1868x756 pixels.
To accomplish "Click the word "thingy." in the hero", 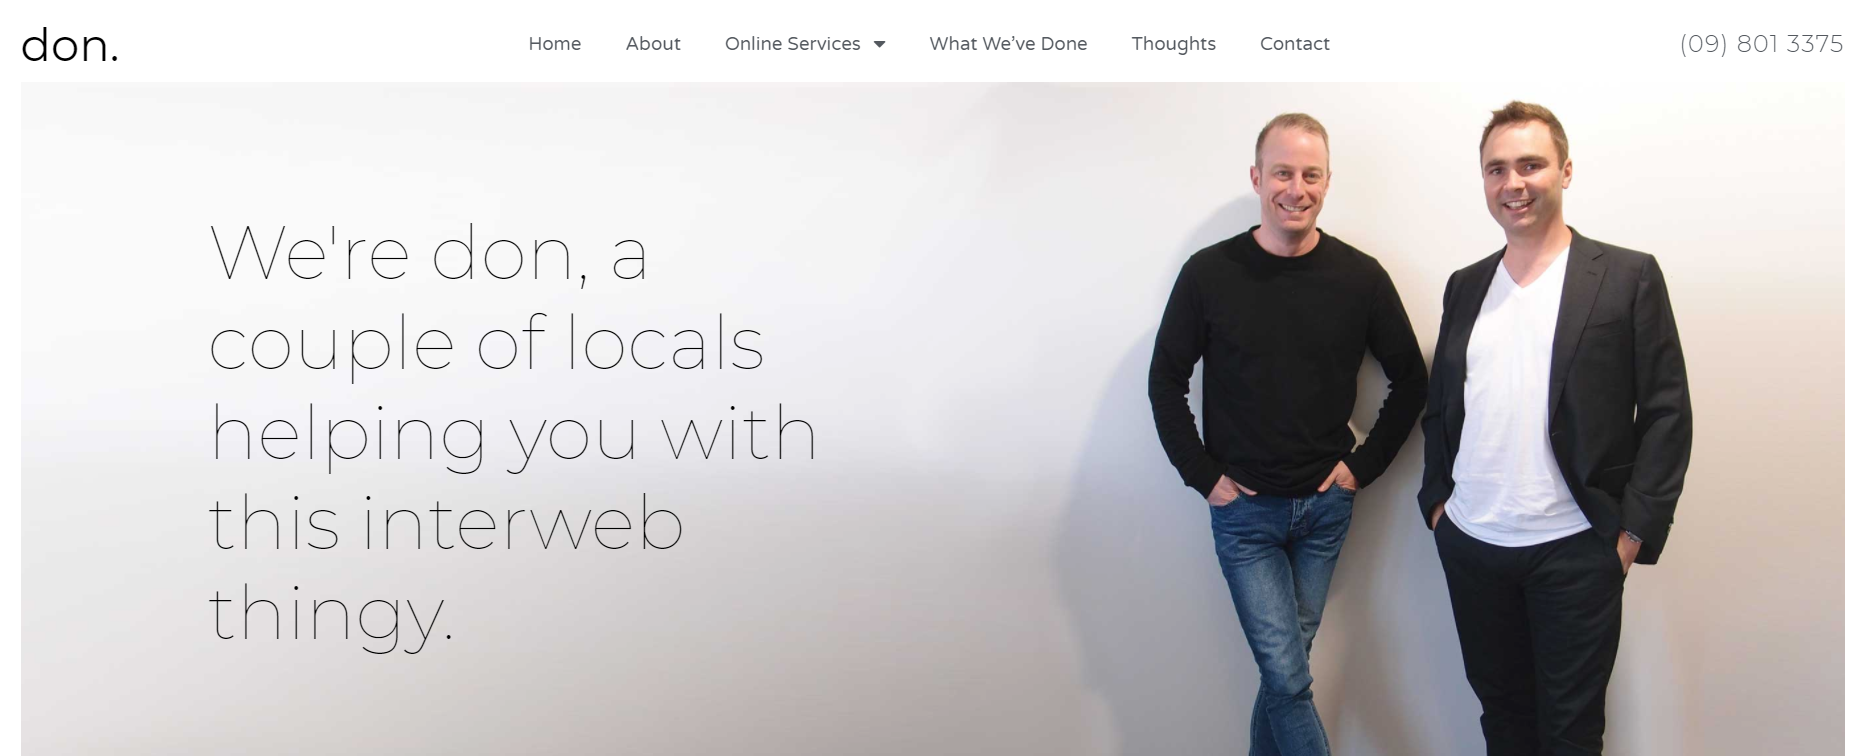I will 331,613.
